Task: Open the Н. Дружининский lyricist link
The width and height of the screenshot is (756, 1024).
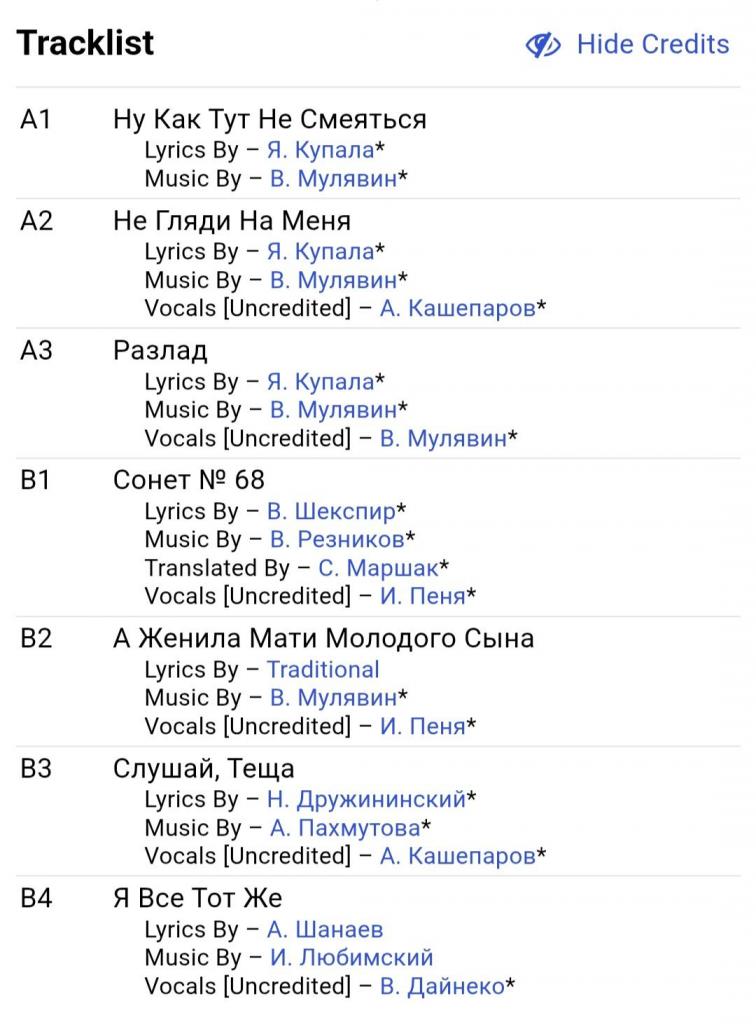Action: click(366, 799)
